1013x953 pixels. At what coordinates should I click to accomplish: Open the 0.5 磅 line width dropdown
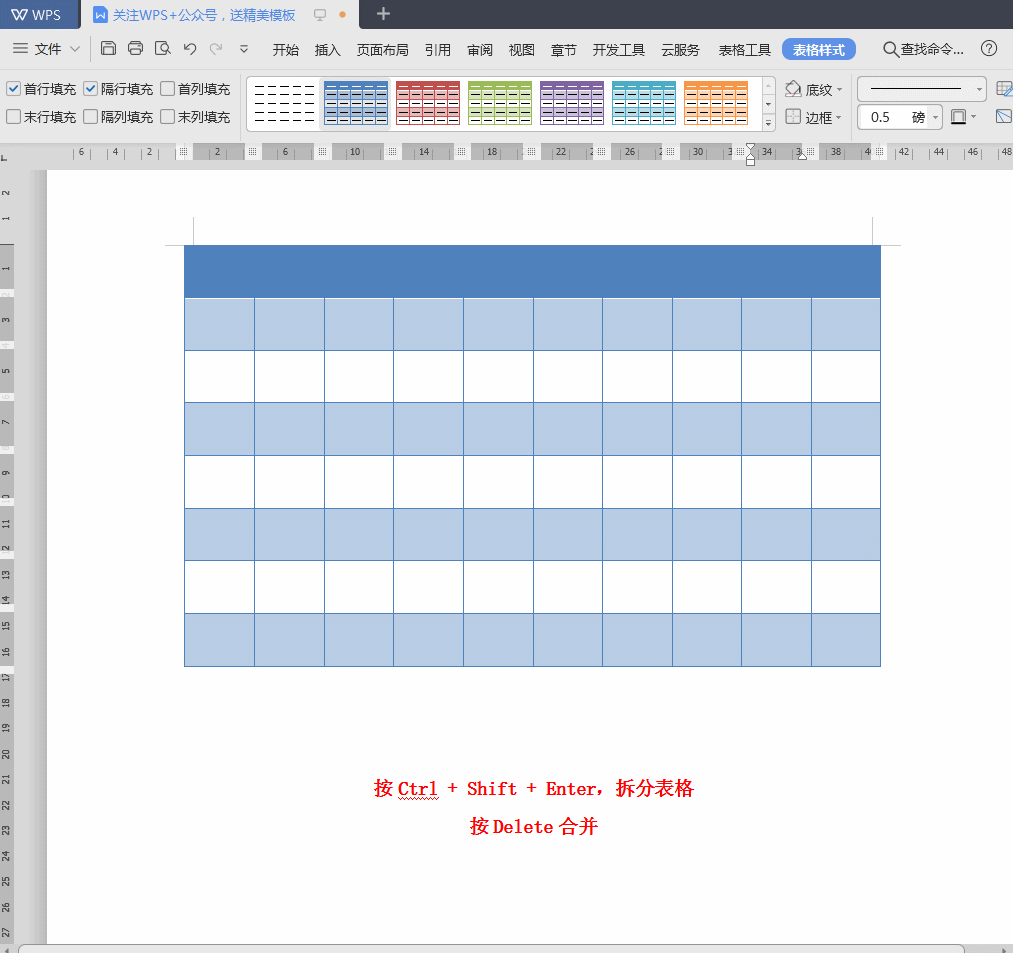(935, 117)
